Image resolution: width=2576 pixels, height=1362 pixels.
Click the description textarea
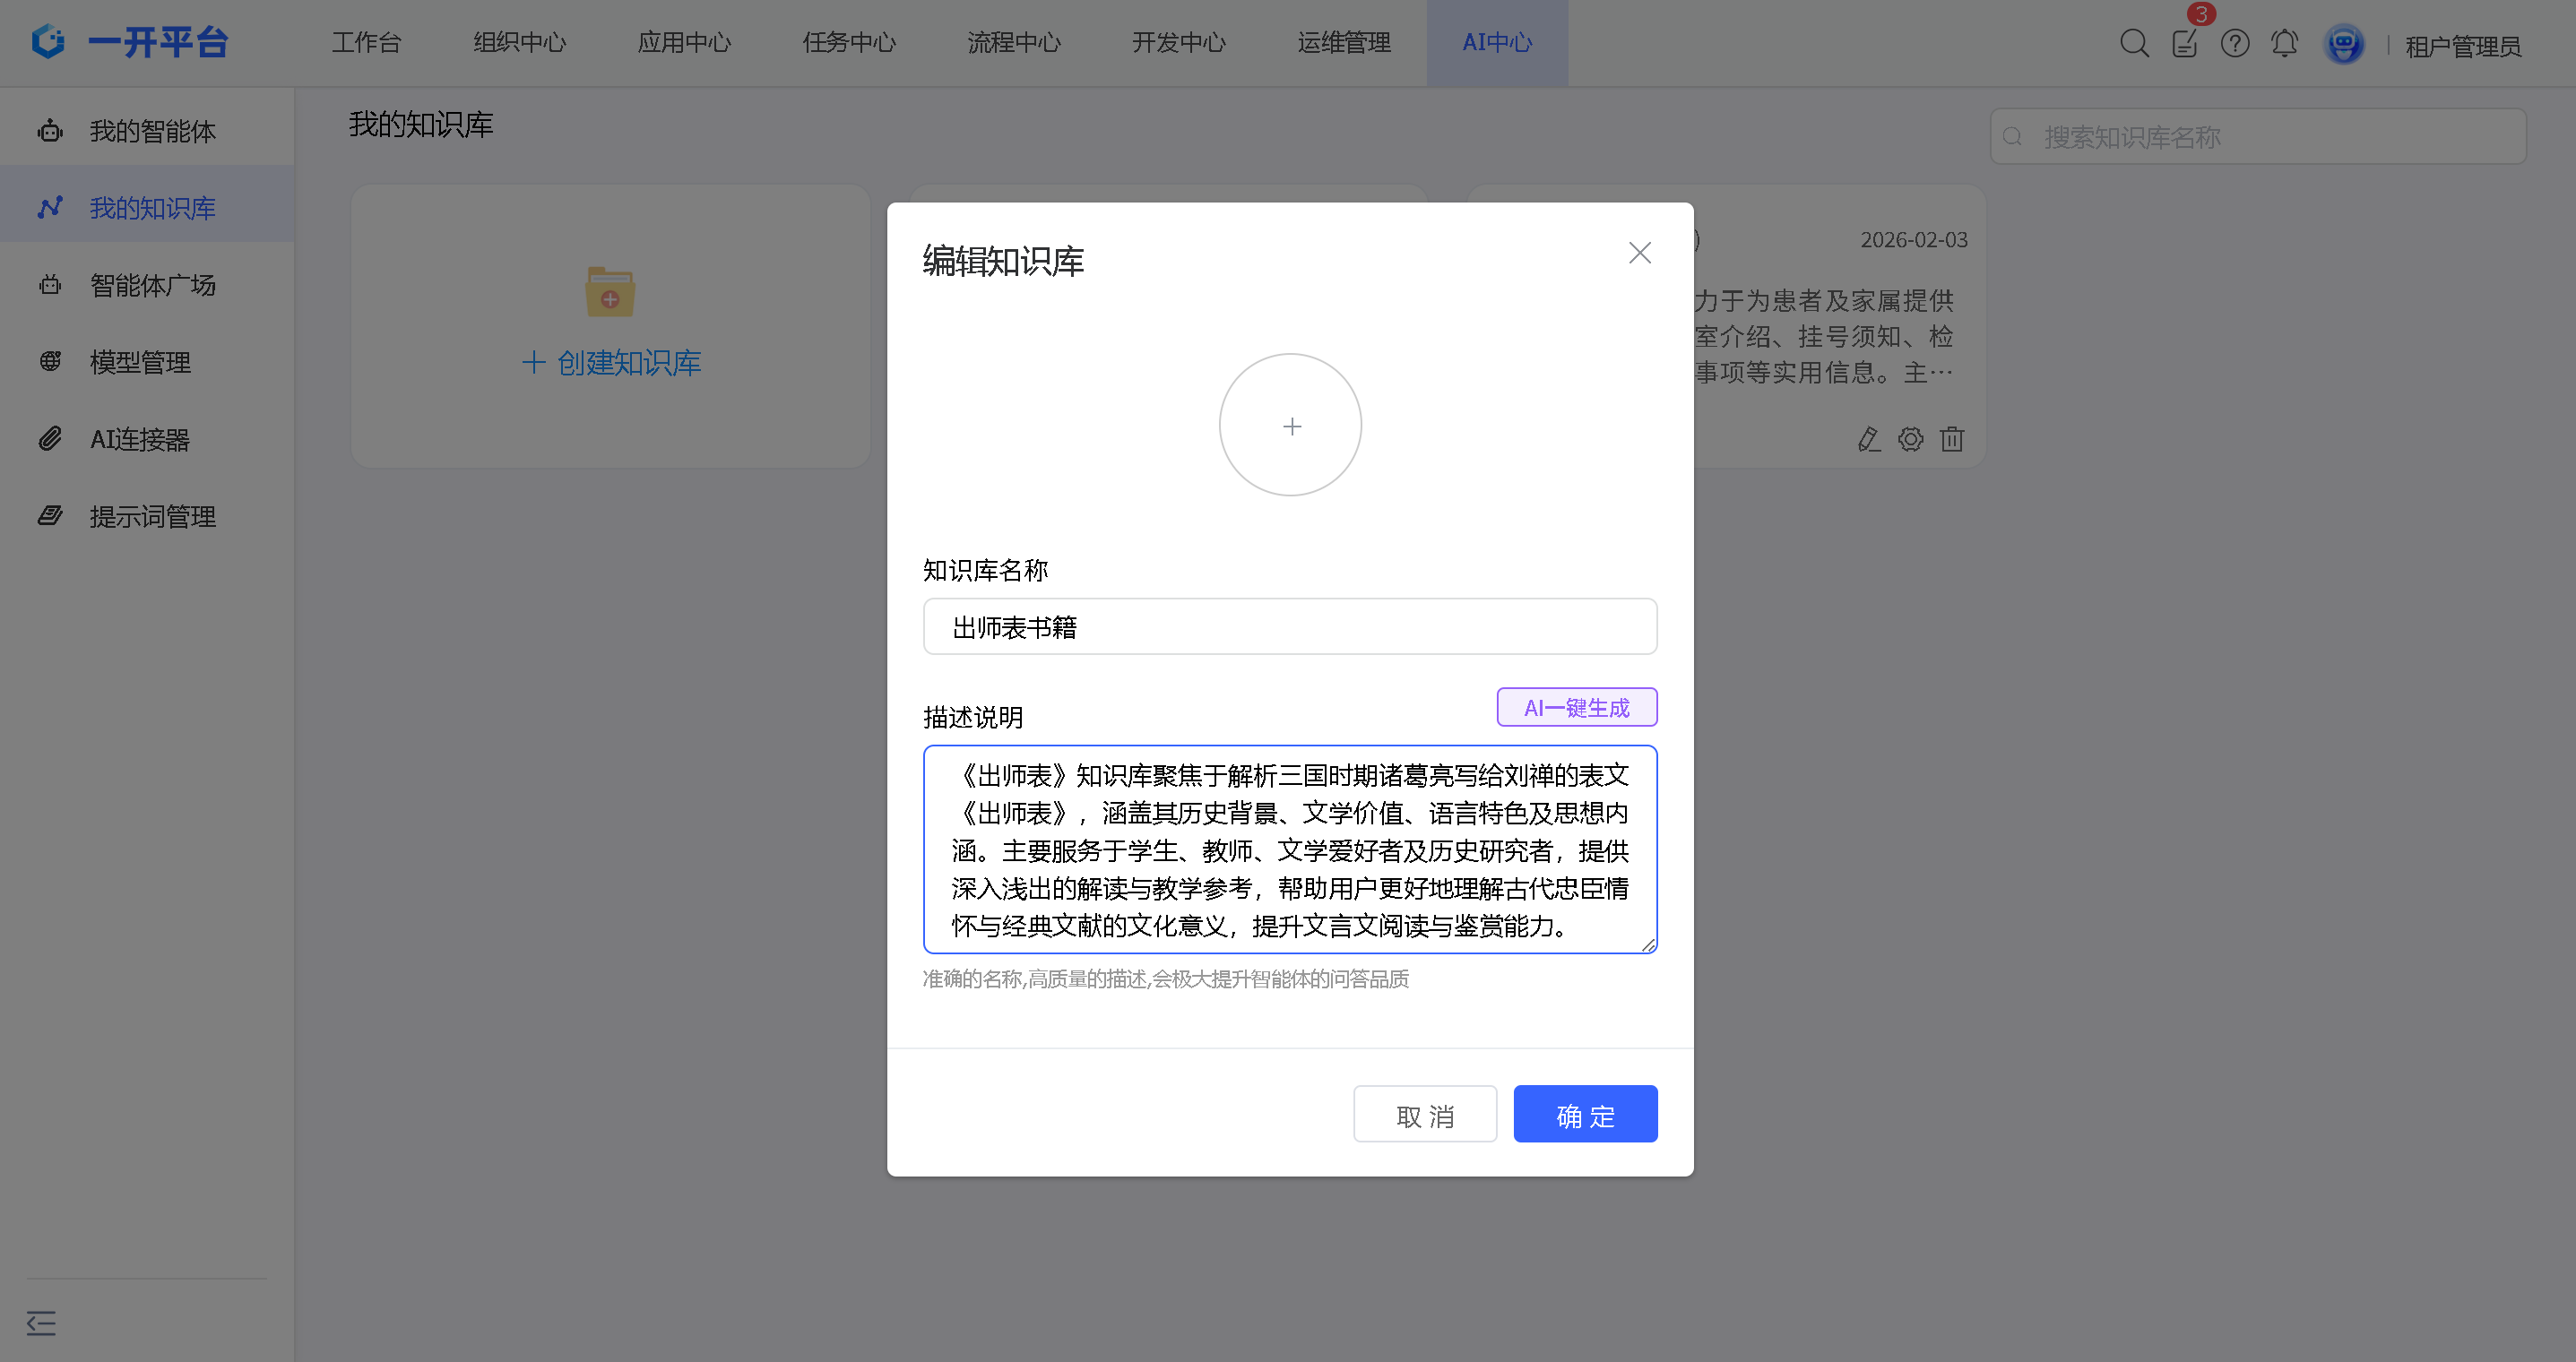click(x=1290, y=849)
